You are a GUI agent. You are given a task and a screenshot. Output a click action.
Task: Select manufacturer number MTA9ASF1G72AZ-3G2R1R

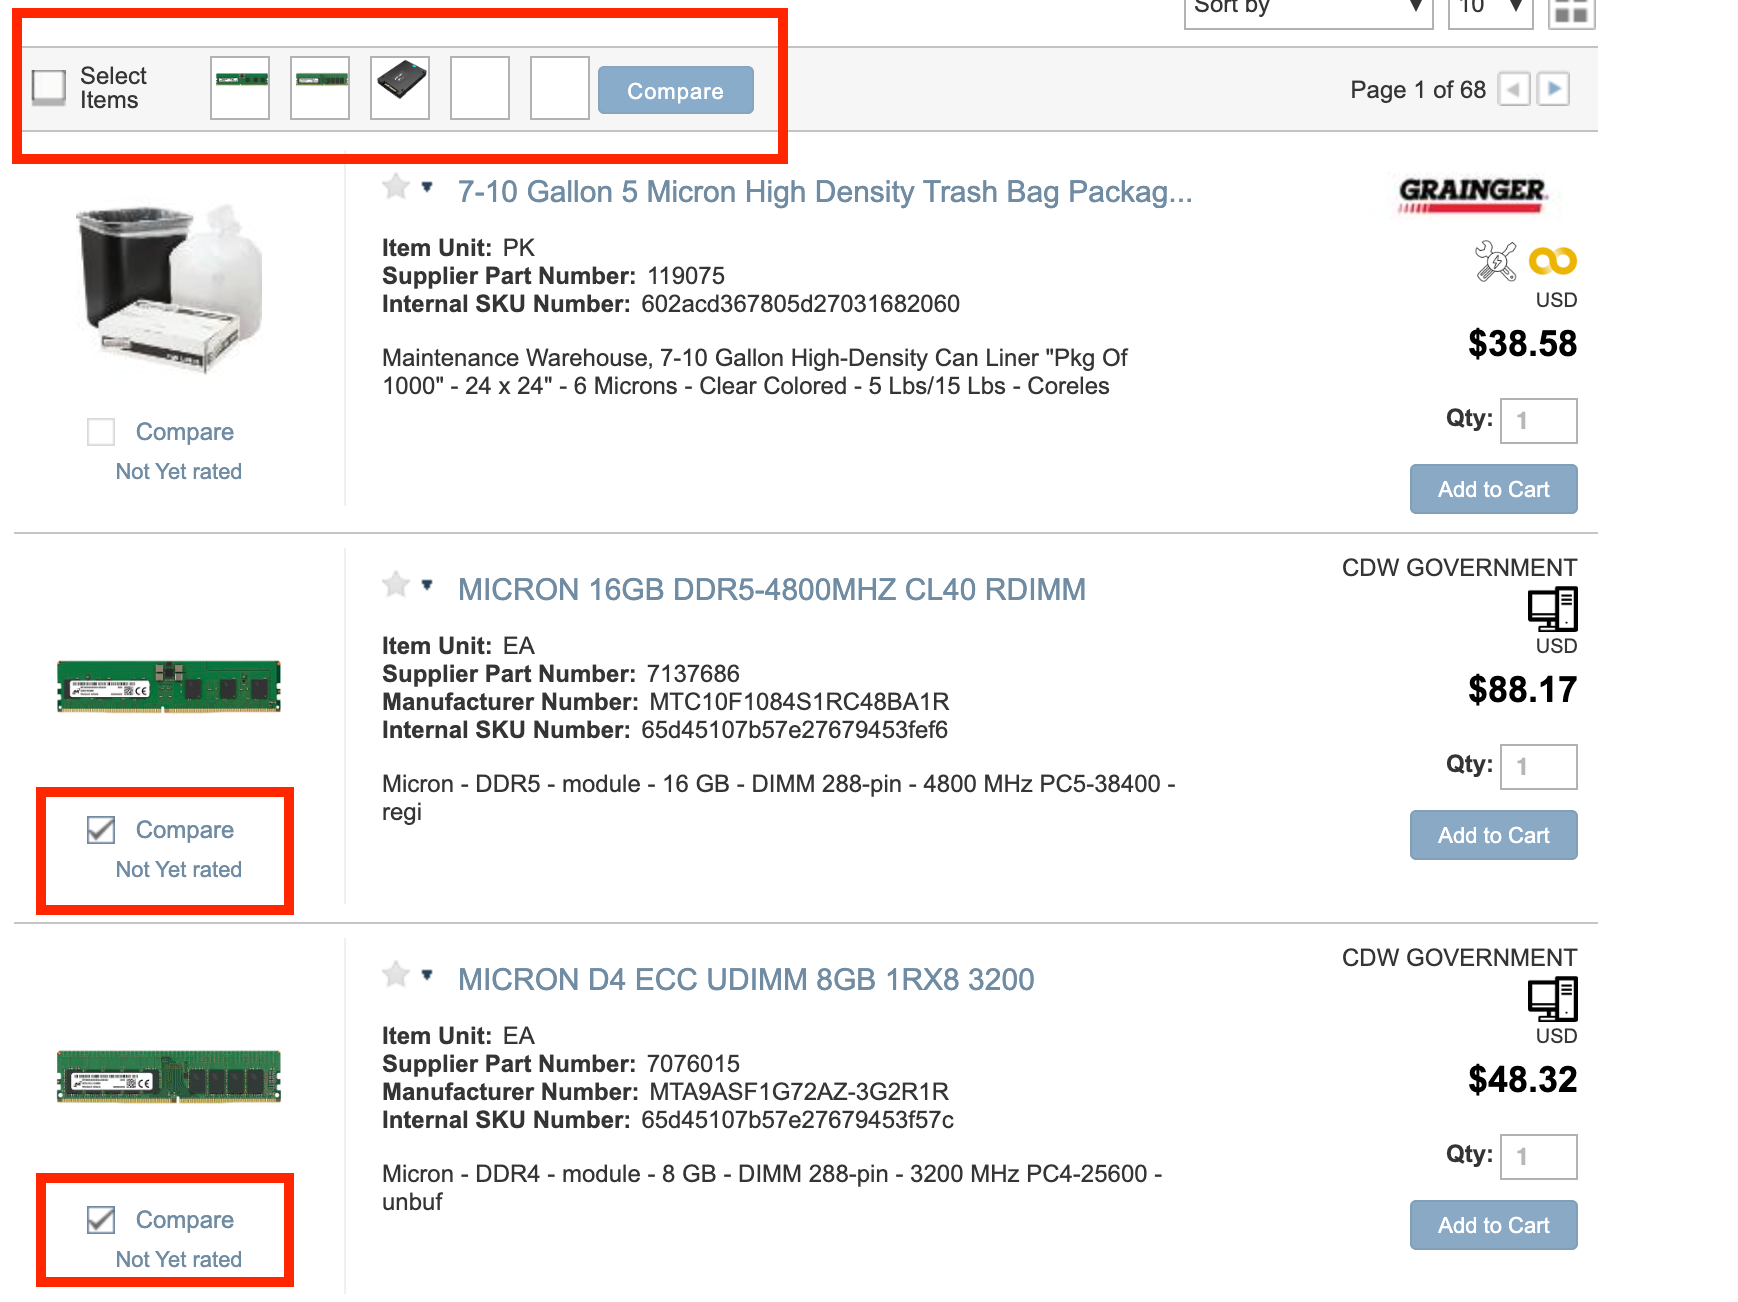click(x=799, y=1092)
